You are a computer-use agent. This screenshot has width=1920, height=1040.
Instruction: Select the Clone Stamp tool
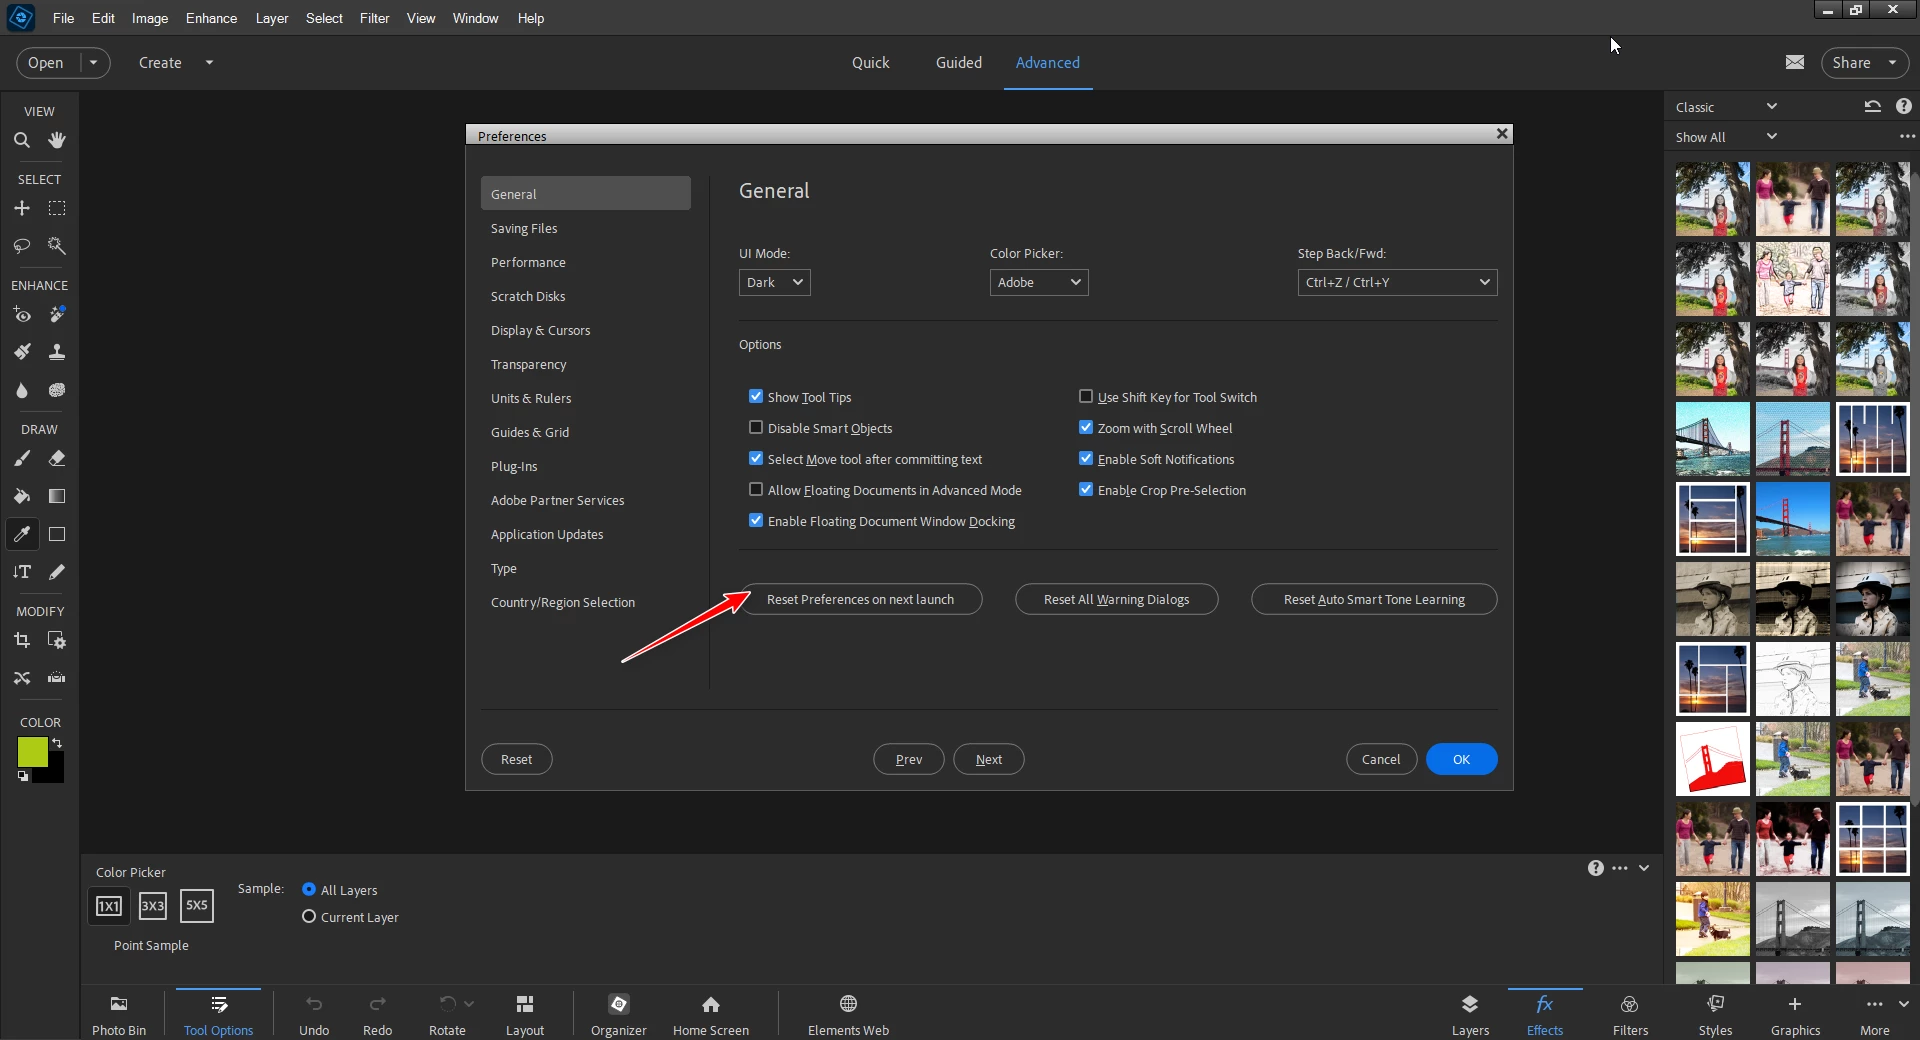pos(57,352)
